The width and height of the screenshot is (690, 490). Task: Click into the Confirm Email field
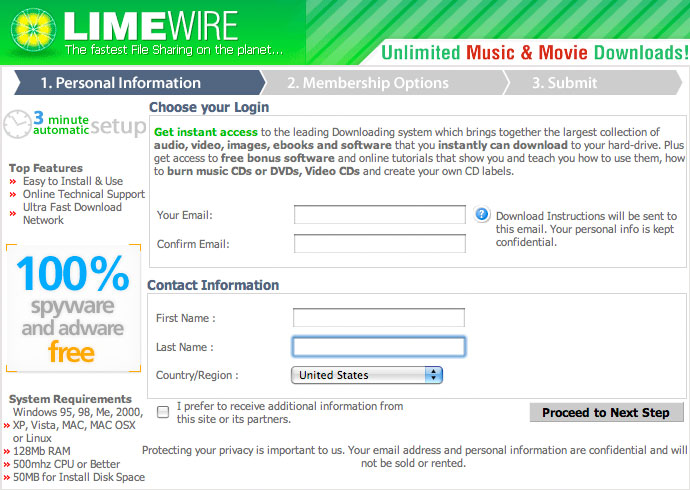click(380, 244)
